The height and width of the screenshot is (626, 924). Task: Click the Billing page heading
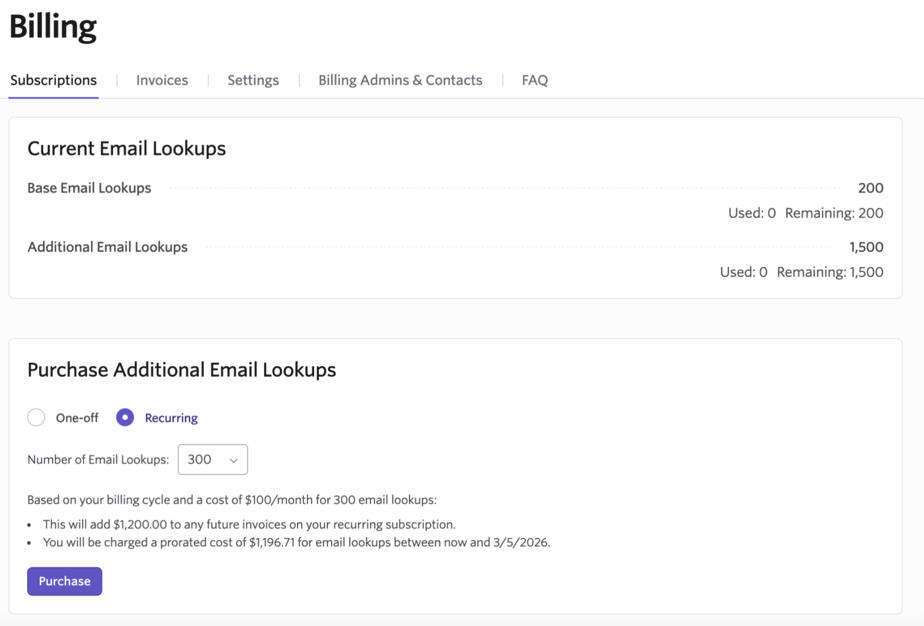coord(53,27)
